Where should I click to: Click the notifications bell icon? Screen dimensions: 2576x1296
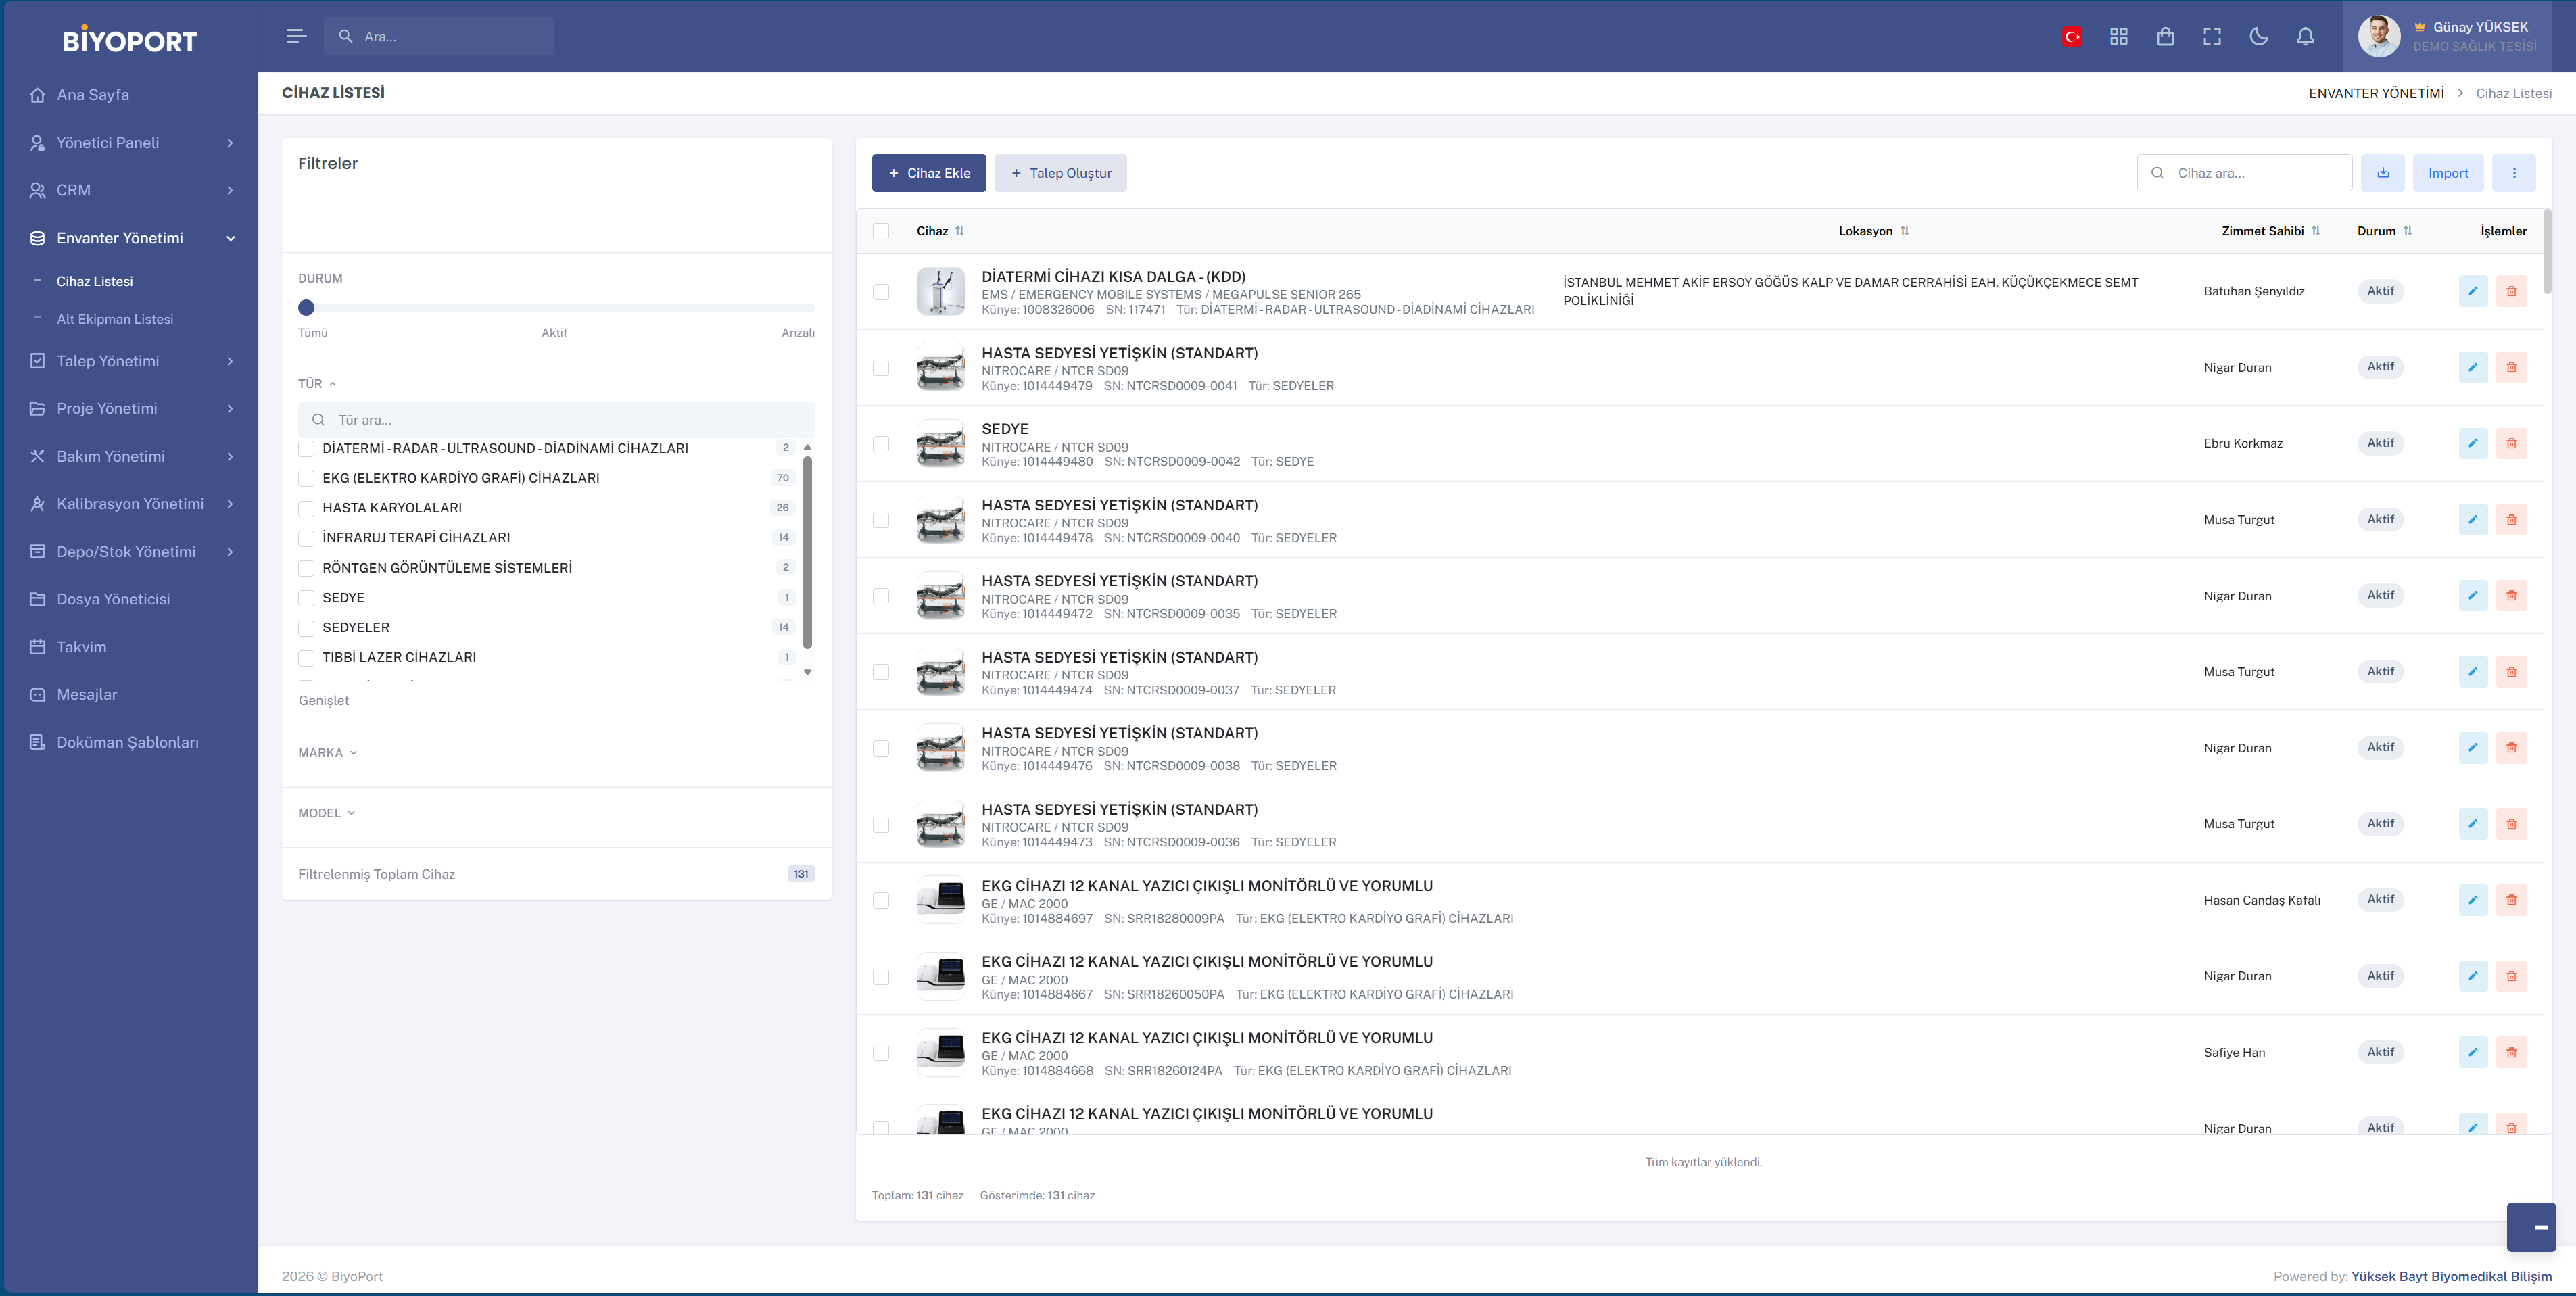[2305, 37]
